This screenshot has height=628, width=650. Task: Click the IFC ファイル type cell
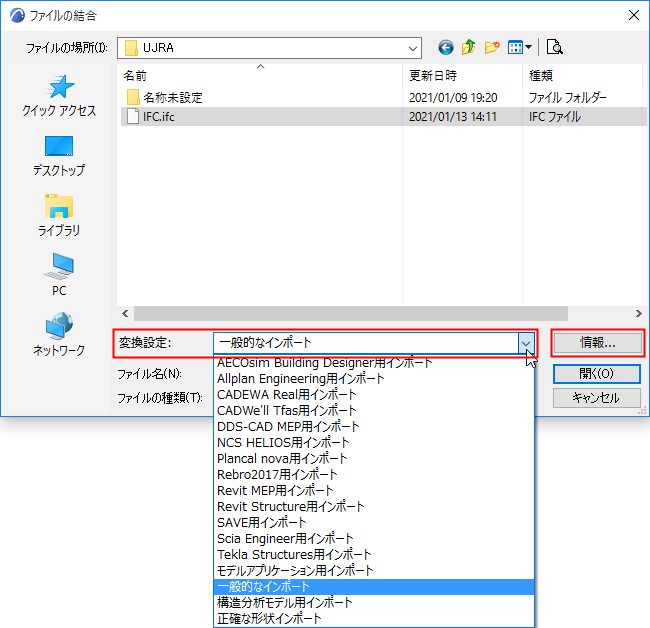(x=555, y=116)
